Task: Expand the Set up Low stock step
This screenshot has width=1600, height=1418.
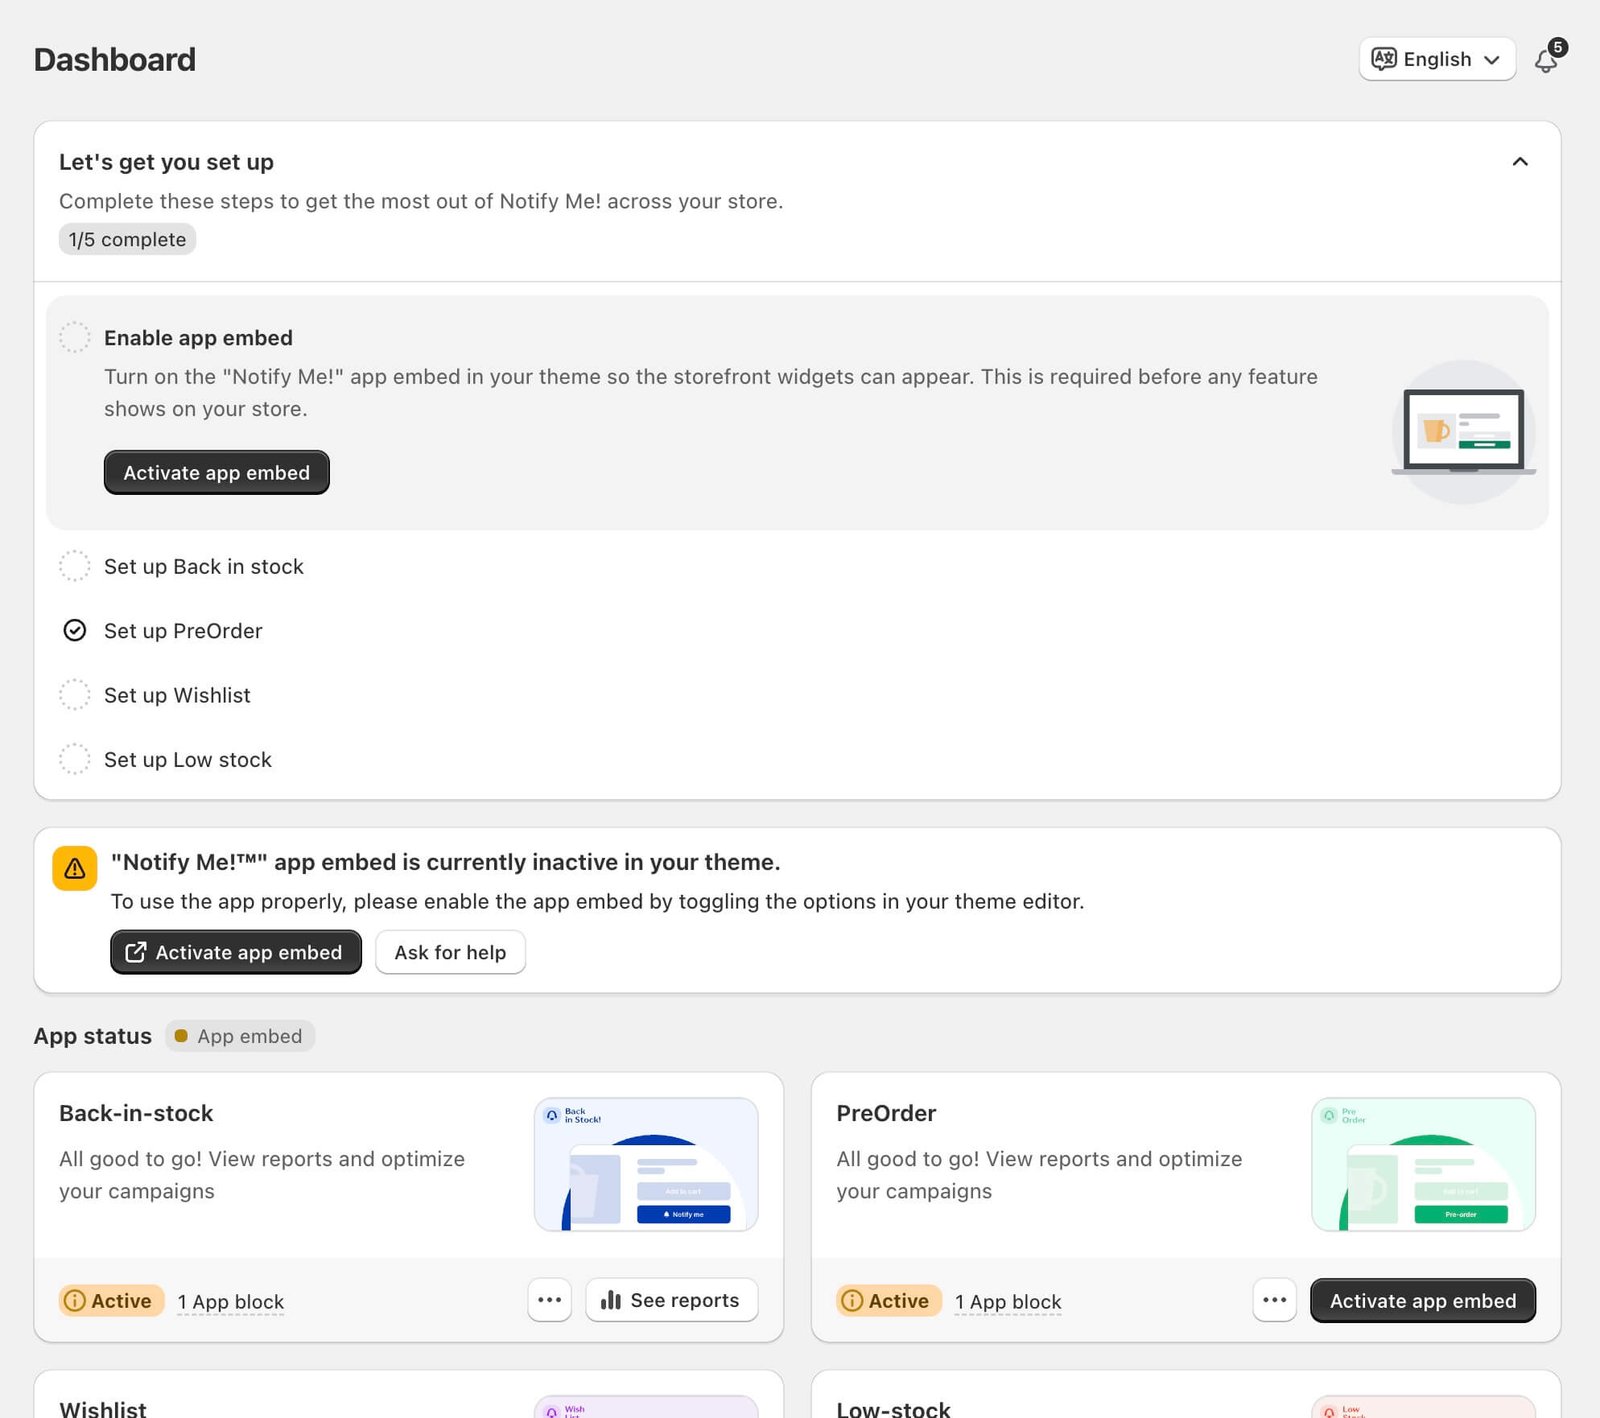Action: (x=188, y=760)
